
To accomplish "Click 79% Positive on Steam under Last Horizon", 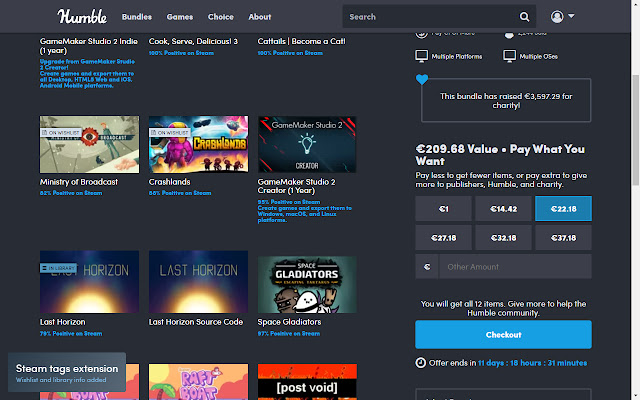I will tap(71, 333).
